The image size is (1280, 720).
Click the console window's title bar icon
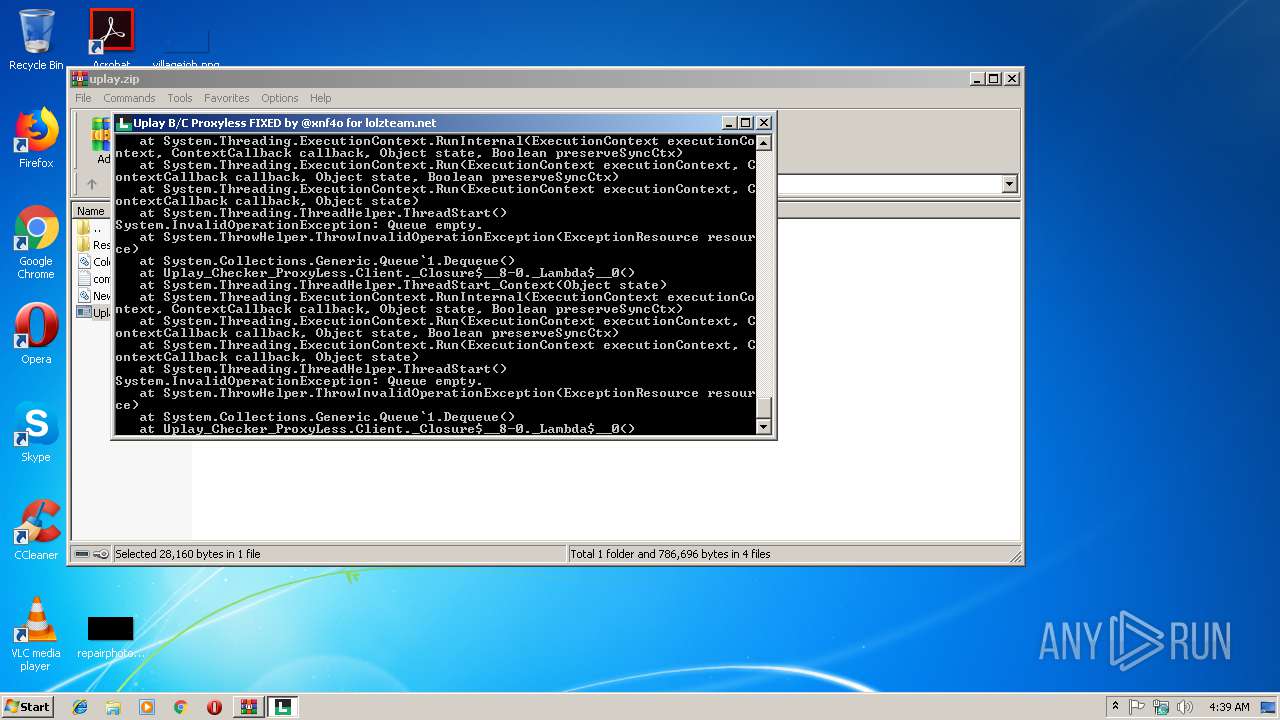[124, 123]
